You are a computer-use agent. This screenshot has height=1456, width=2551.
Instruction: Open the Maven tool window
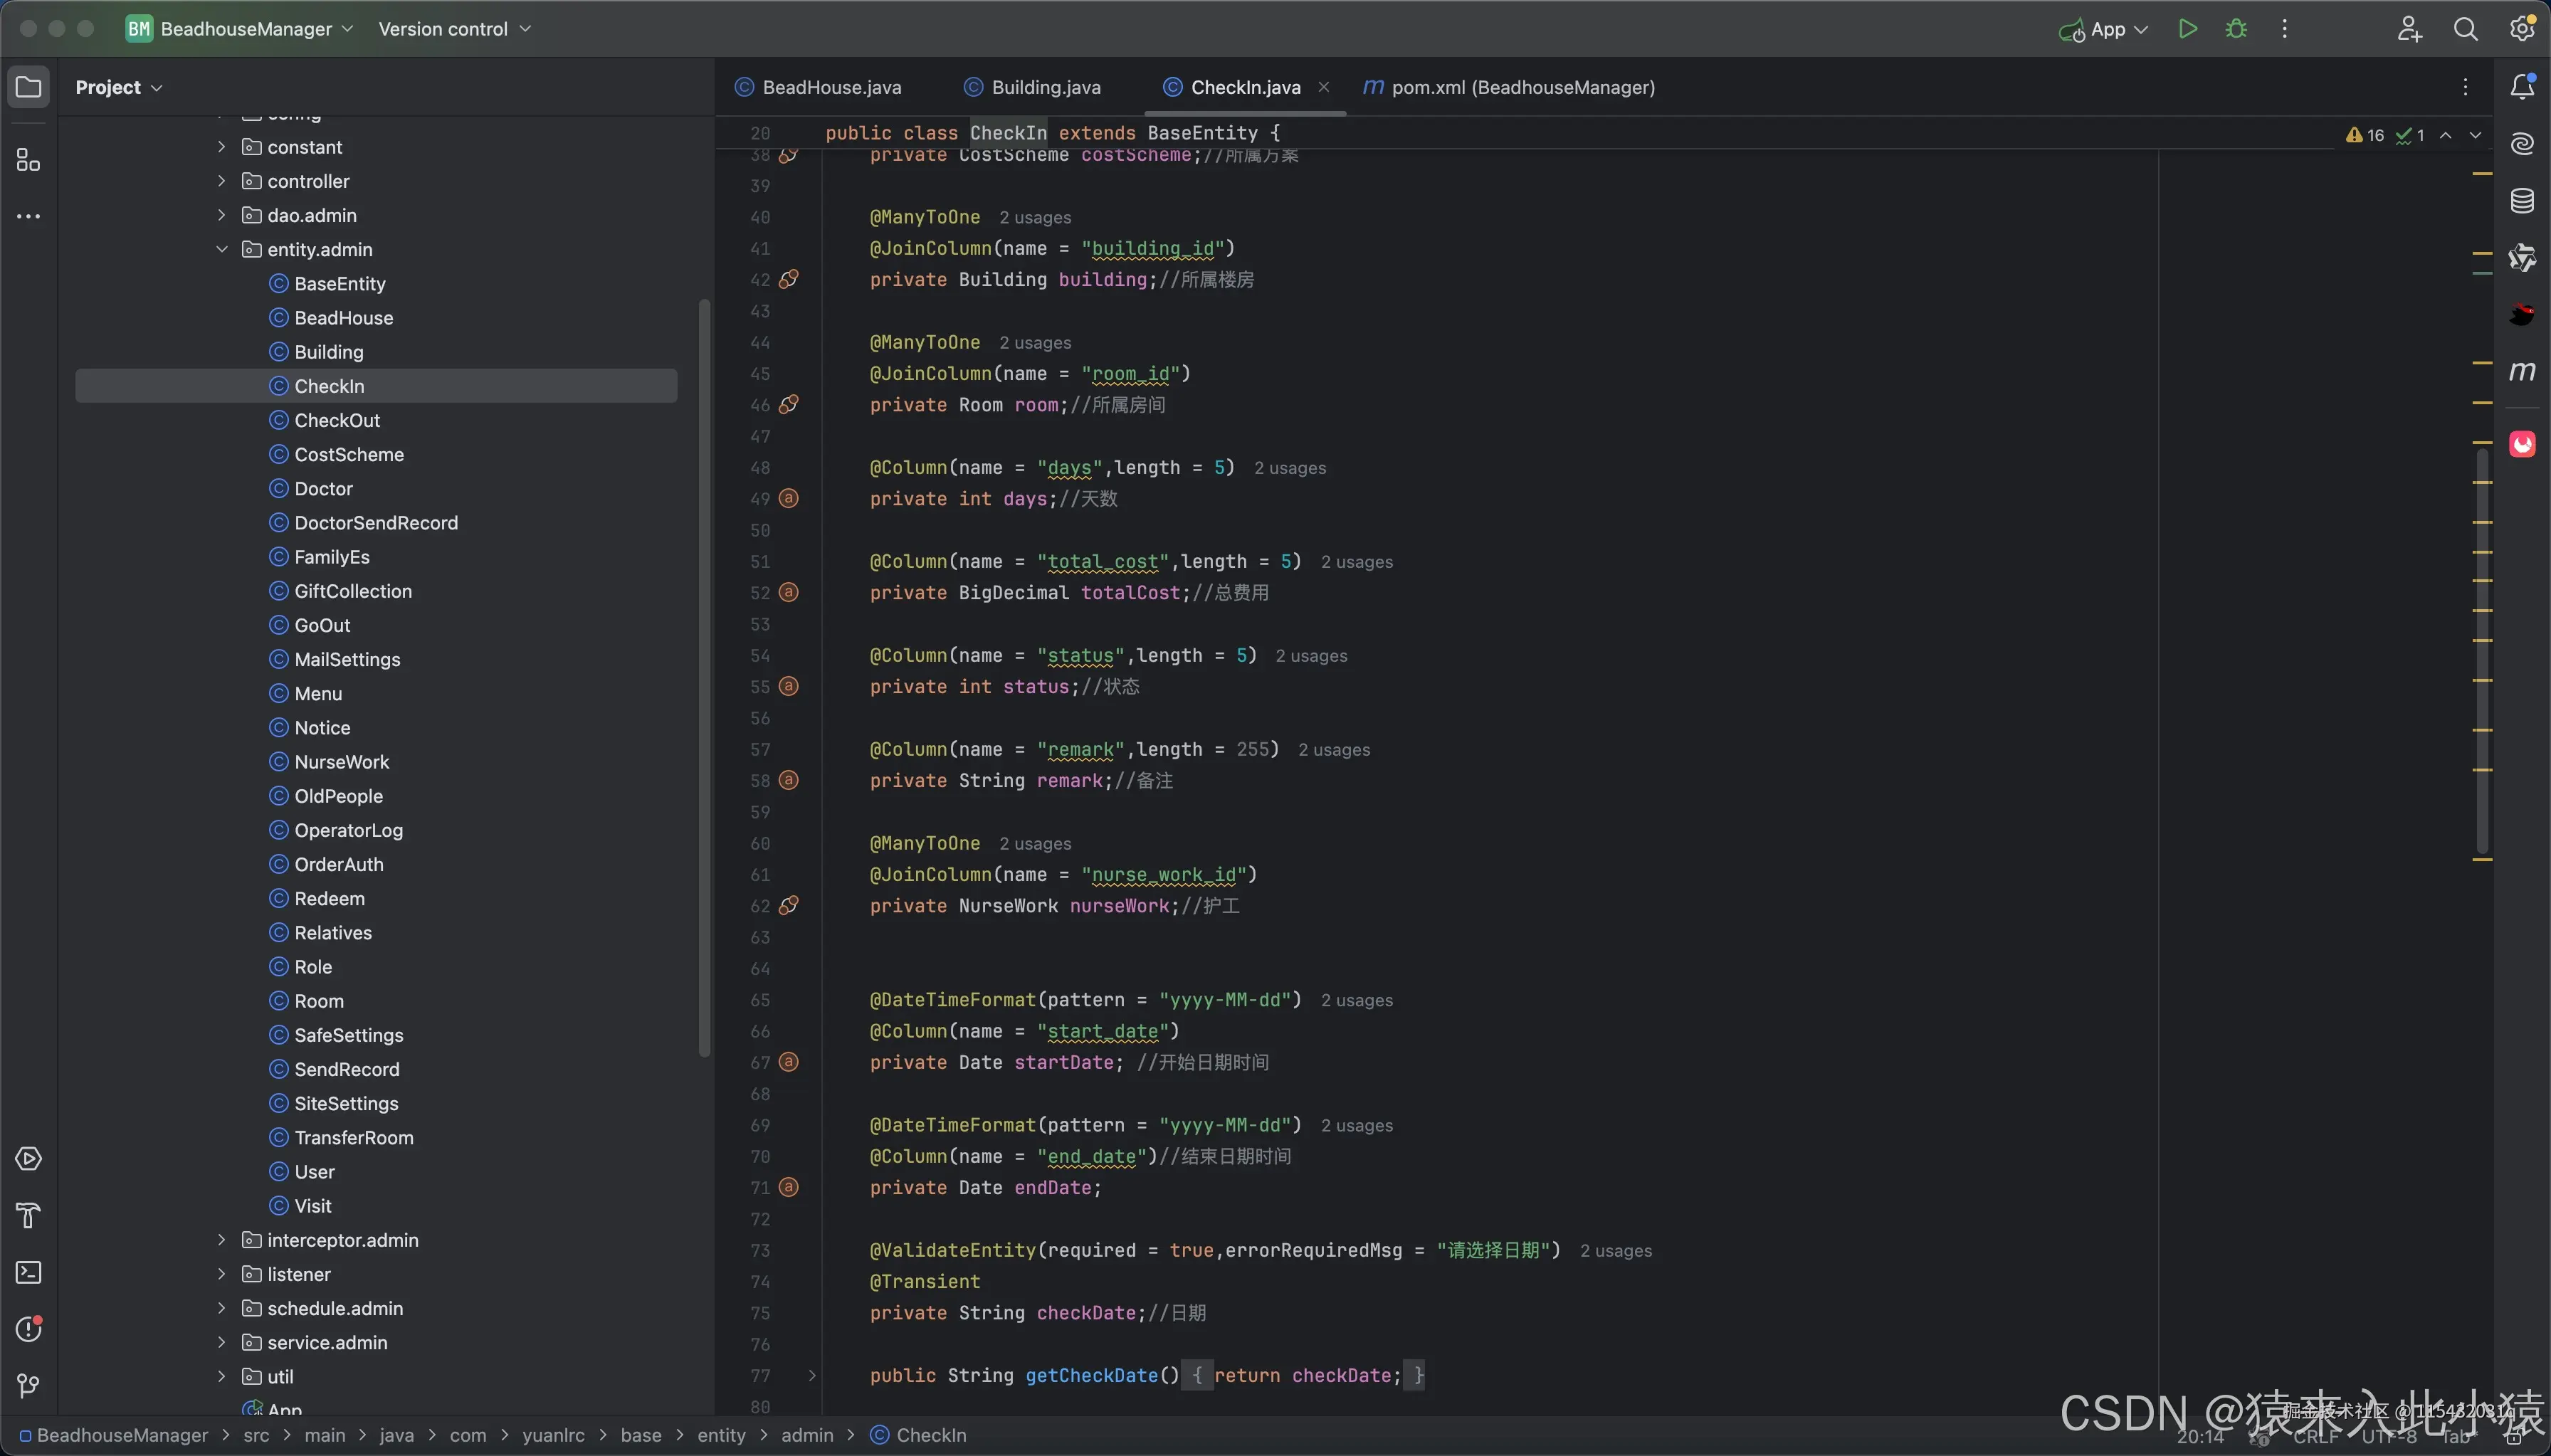[x=2522, y=371]
